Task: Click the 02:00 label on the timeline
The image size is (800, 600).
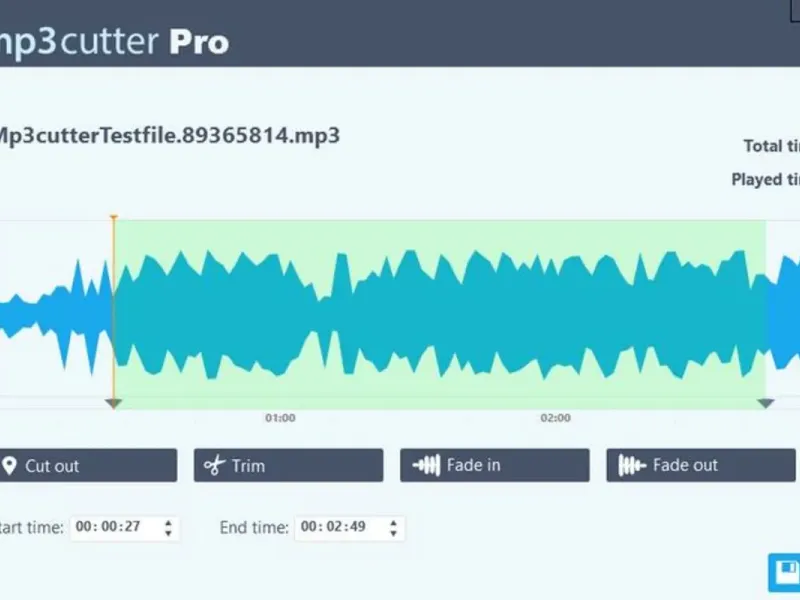Action: click(x=556, y=418)
